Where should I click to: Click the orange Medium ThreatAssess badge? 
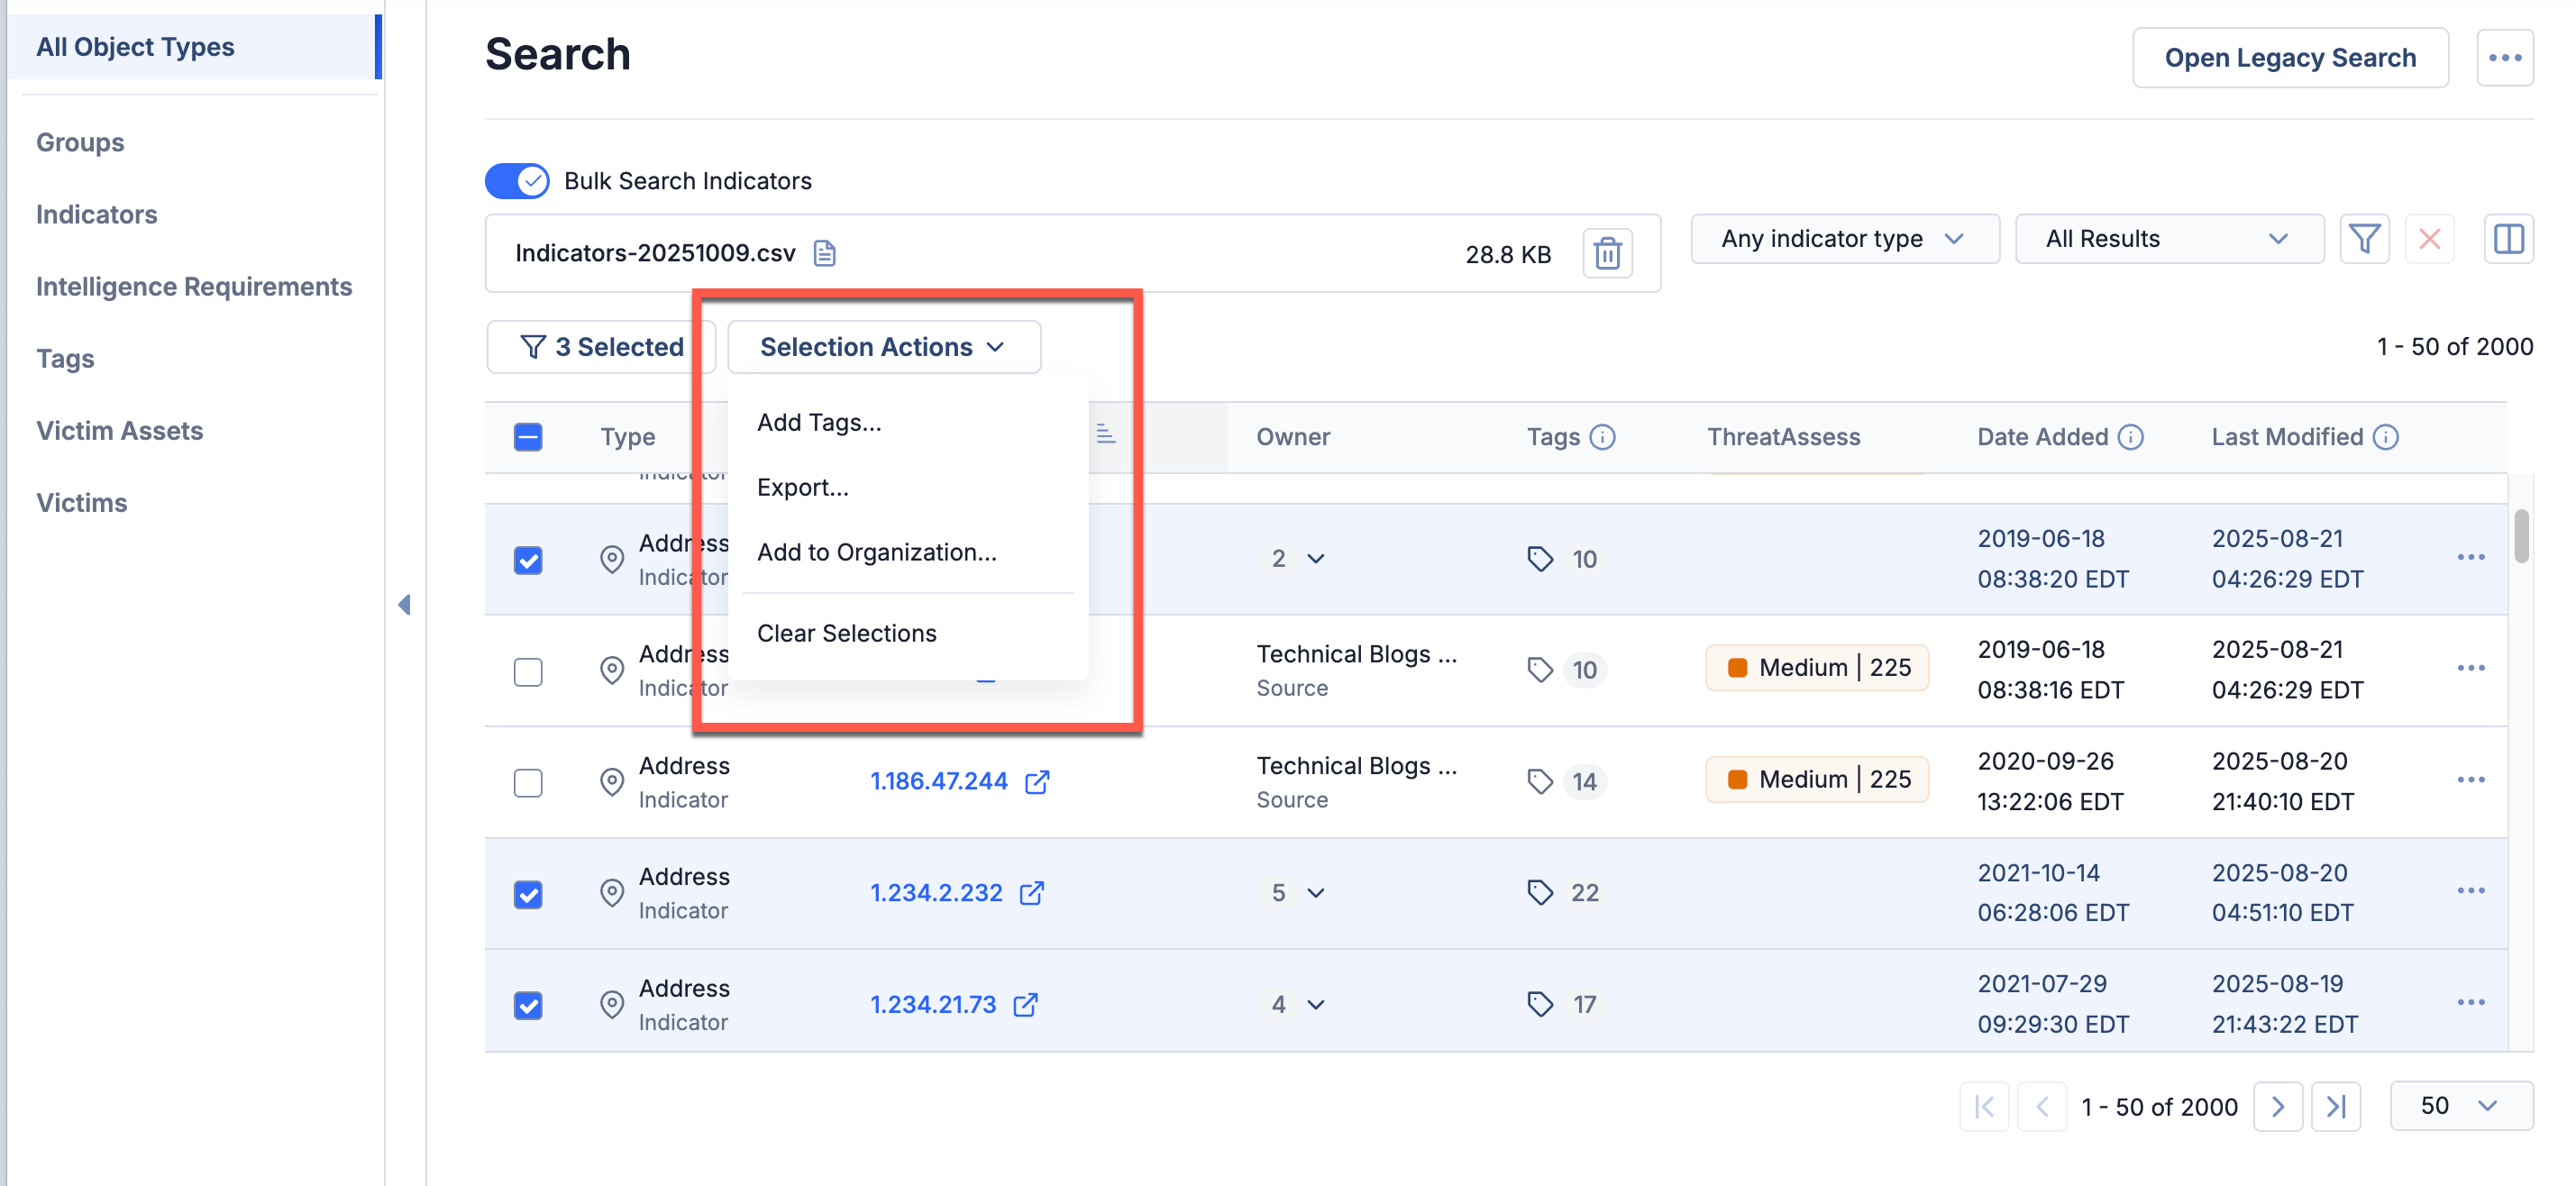pyautogui.click(x=1816, y=667)
